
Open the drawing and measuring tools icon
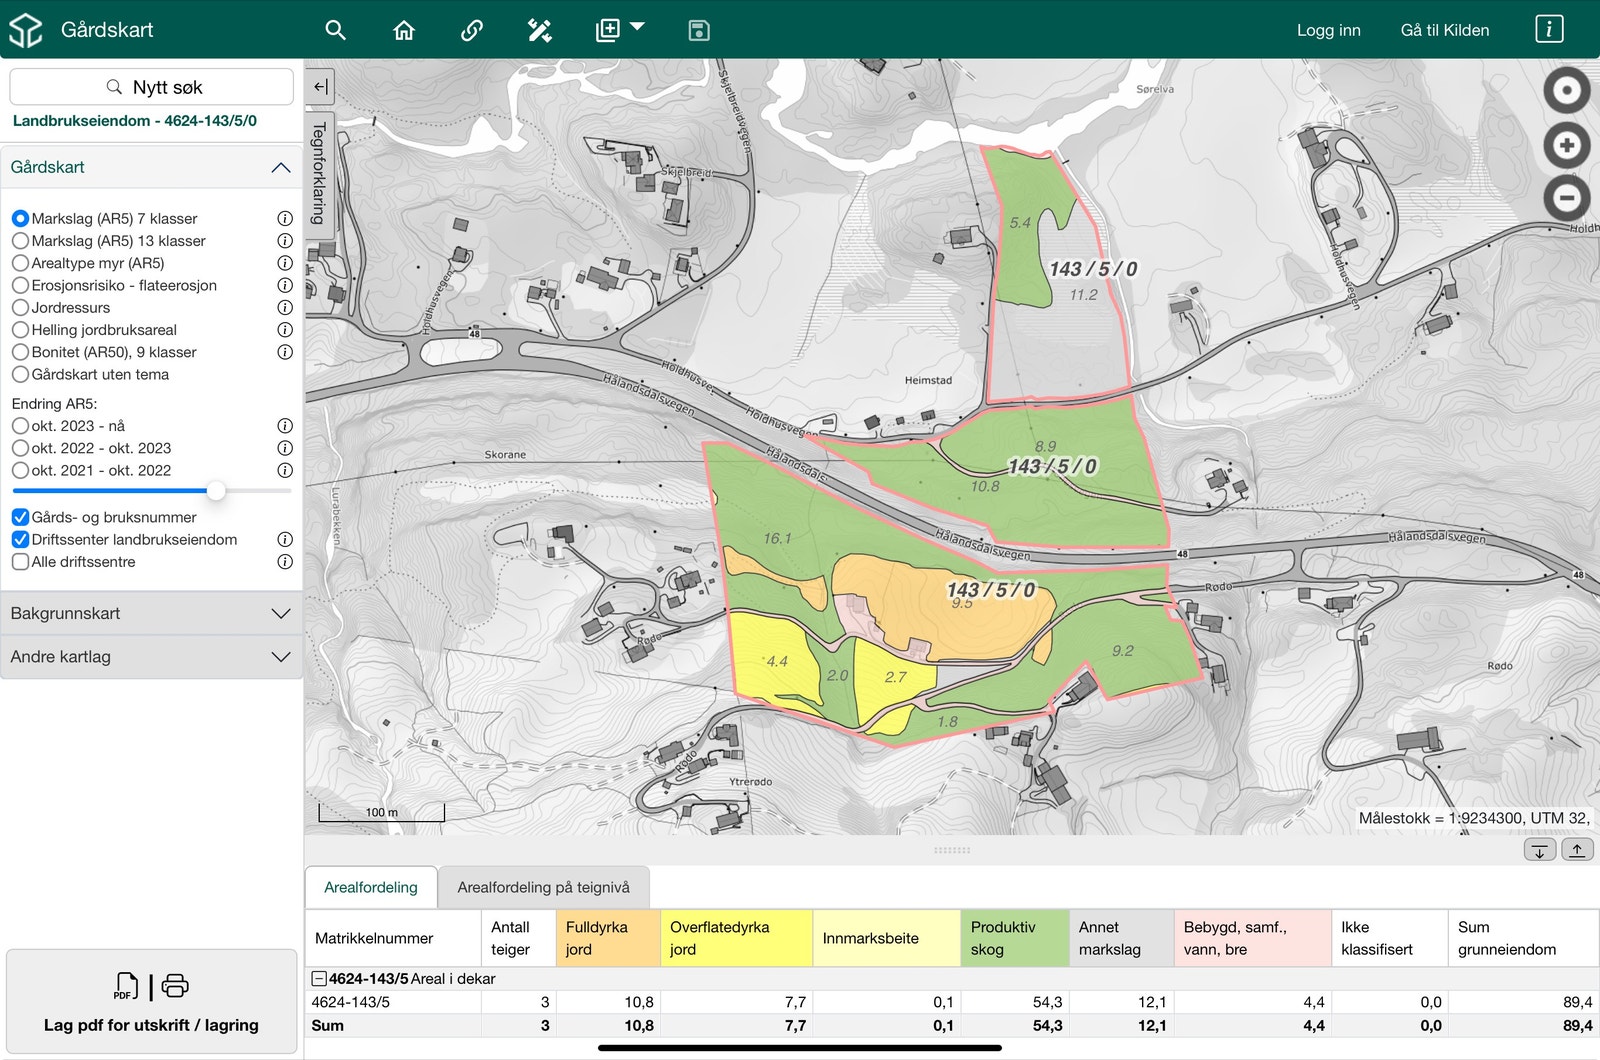pyautogui.click(x=540, y=30)
